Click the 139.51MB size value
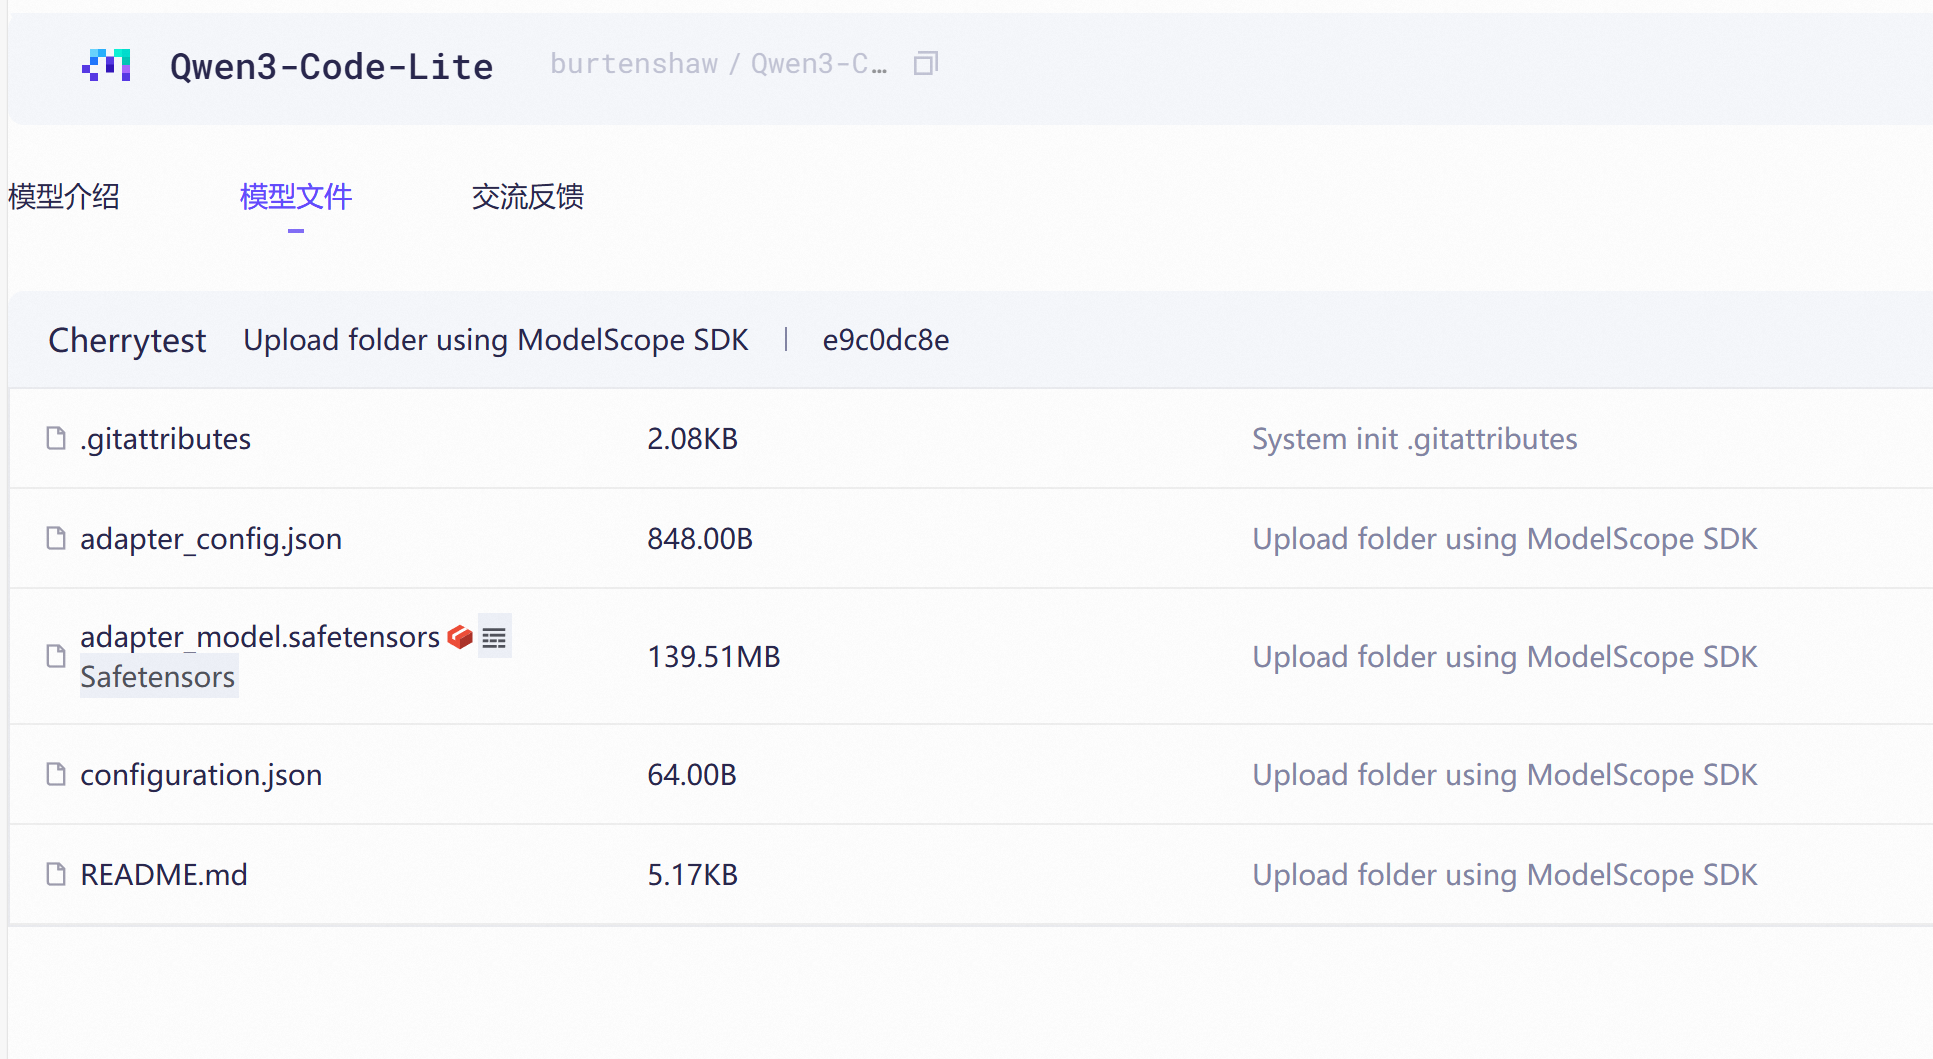 (x=714, y=656)
